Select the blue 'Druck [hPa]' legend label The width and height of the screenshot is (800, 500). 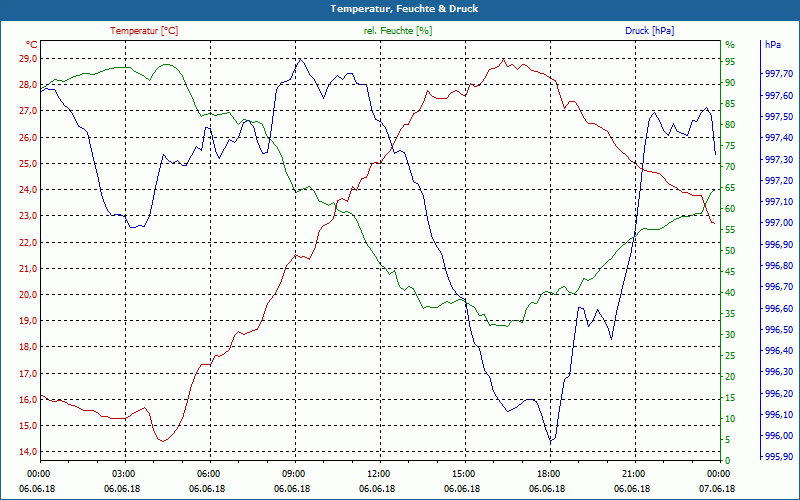(x=649, y=31)
